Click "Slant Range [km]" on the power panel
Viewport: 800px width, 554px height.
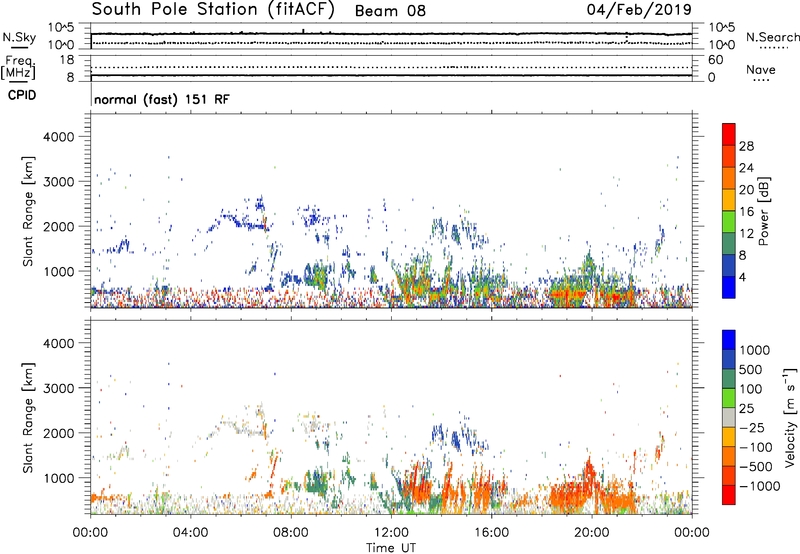28,211
